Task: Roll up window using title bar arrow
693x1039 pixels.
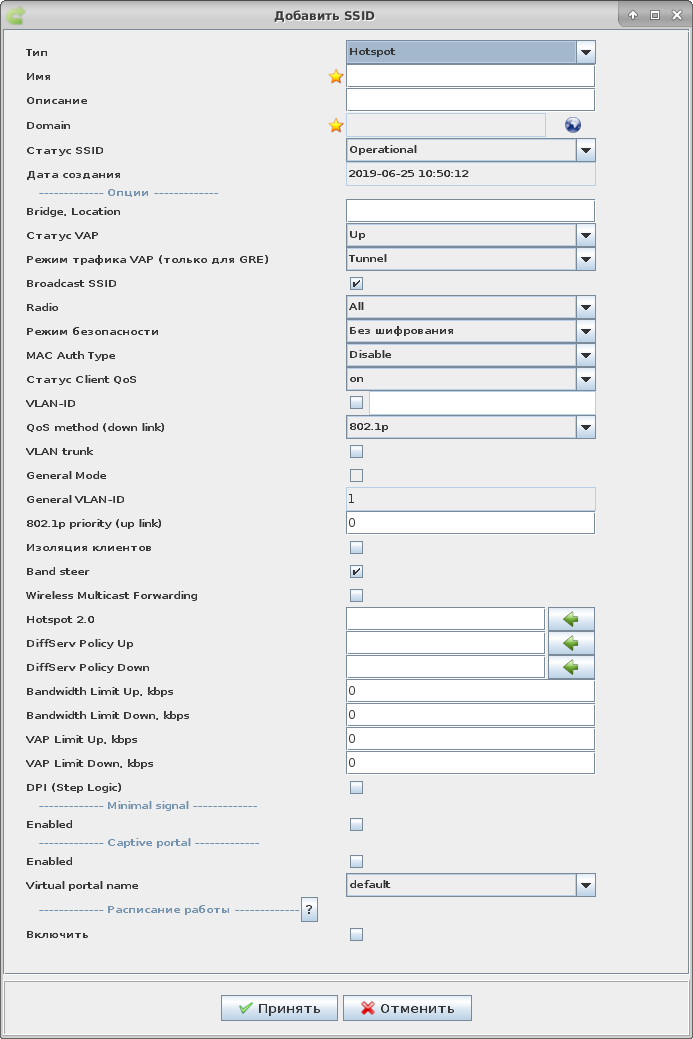Action: [634, 16]
